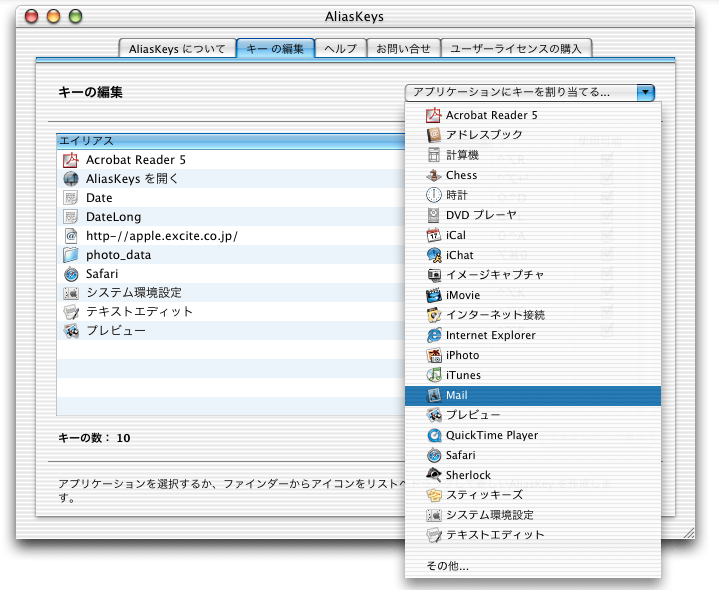719x590 pixels.
Task: Open the ユーザーライセンスの購入 tab
Action: click(x=516, y=49)
